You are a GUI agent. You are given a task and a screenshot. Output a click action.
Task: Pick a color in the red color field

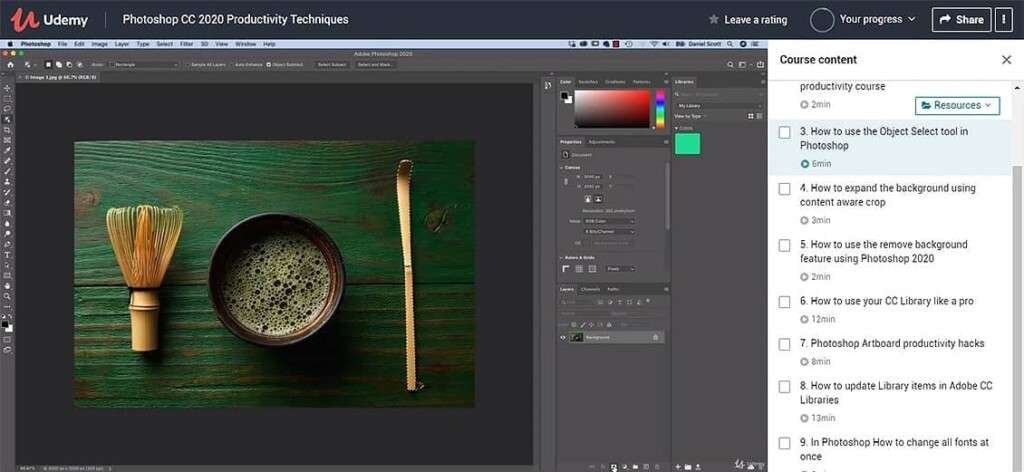(612, 108)
